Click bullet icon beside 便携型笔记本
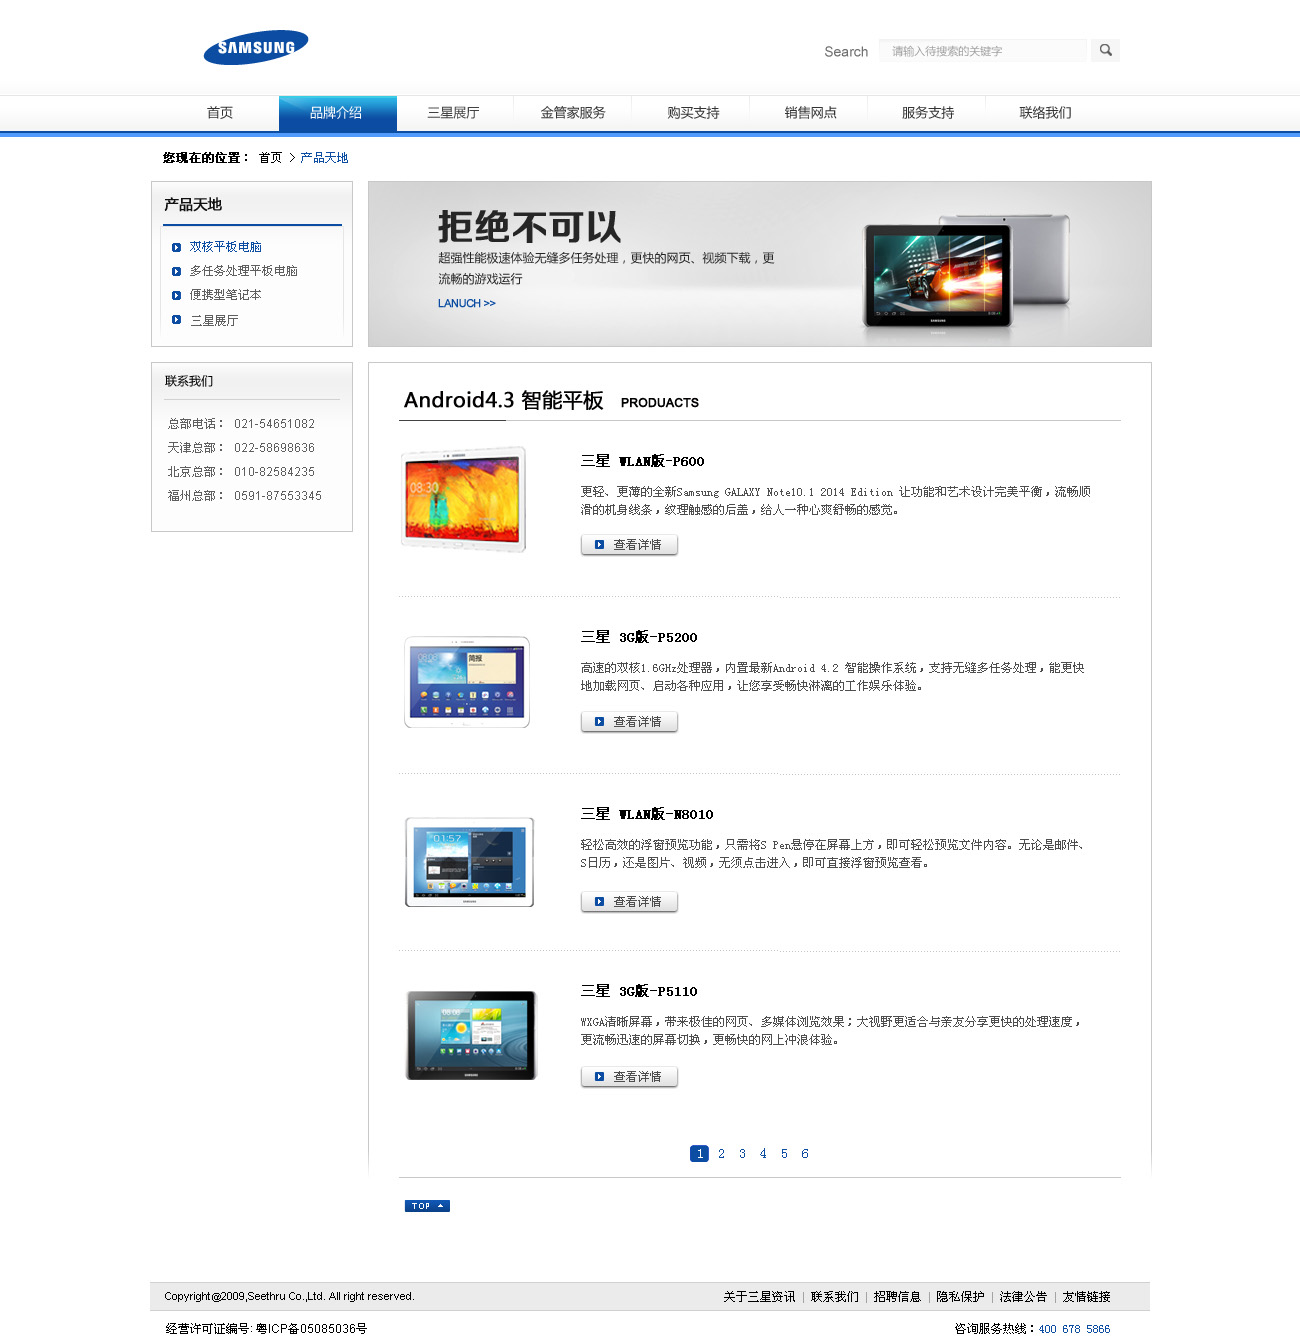Viewport: 1300px width, 1340px height. pyautogui.click(x=176, y=295)
